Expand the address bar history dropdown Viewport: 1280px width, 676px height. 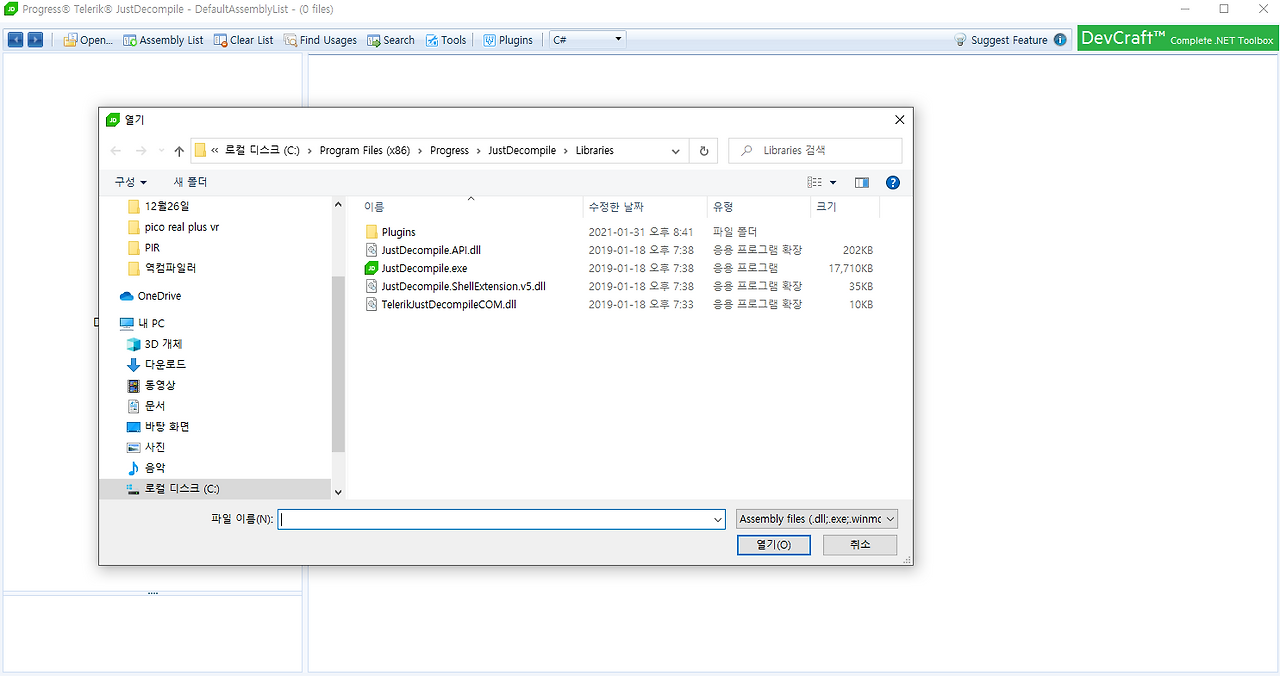[676, 150]
